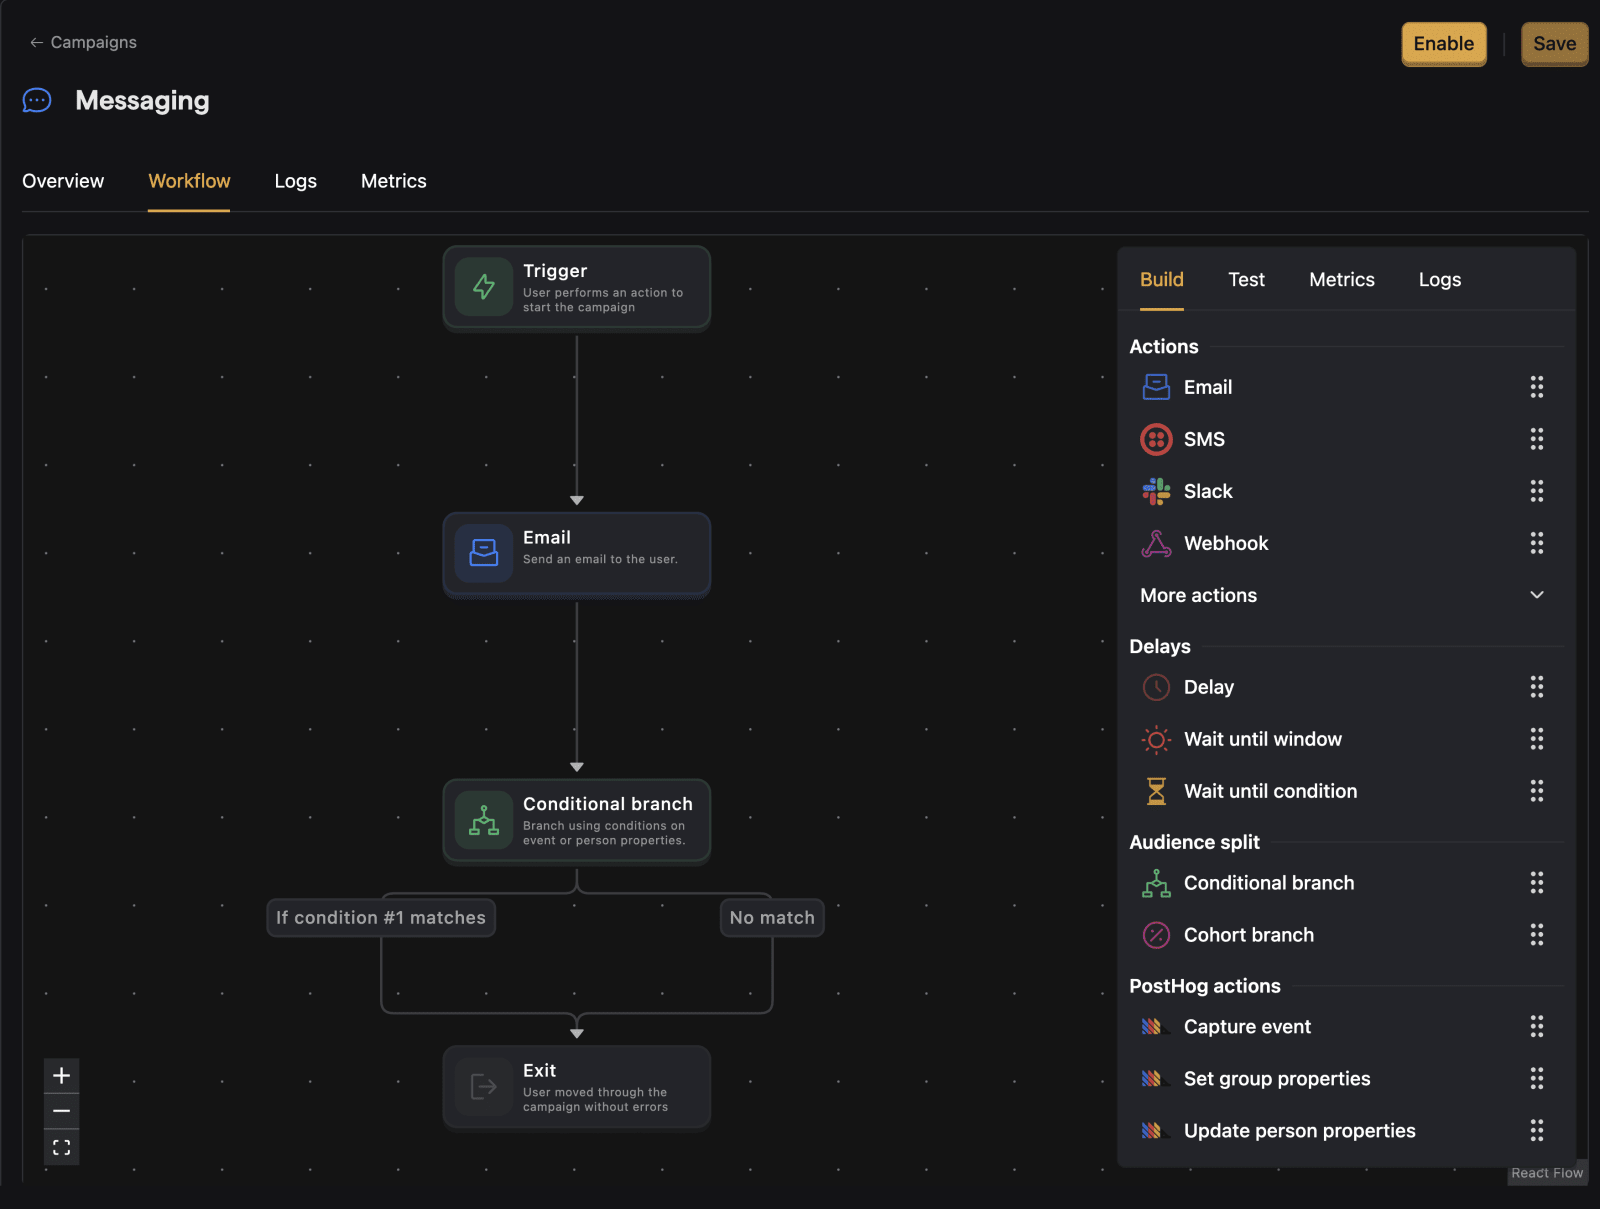Click the lightning bolt icon in Trigger node

pyautogui.click(x=484, y=287)
